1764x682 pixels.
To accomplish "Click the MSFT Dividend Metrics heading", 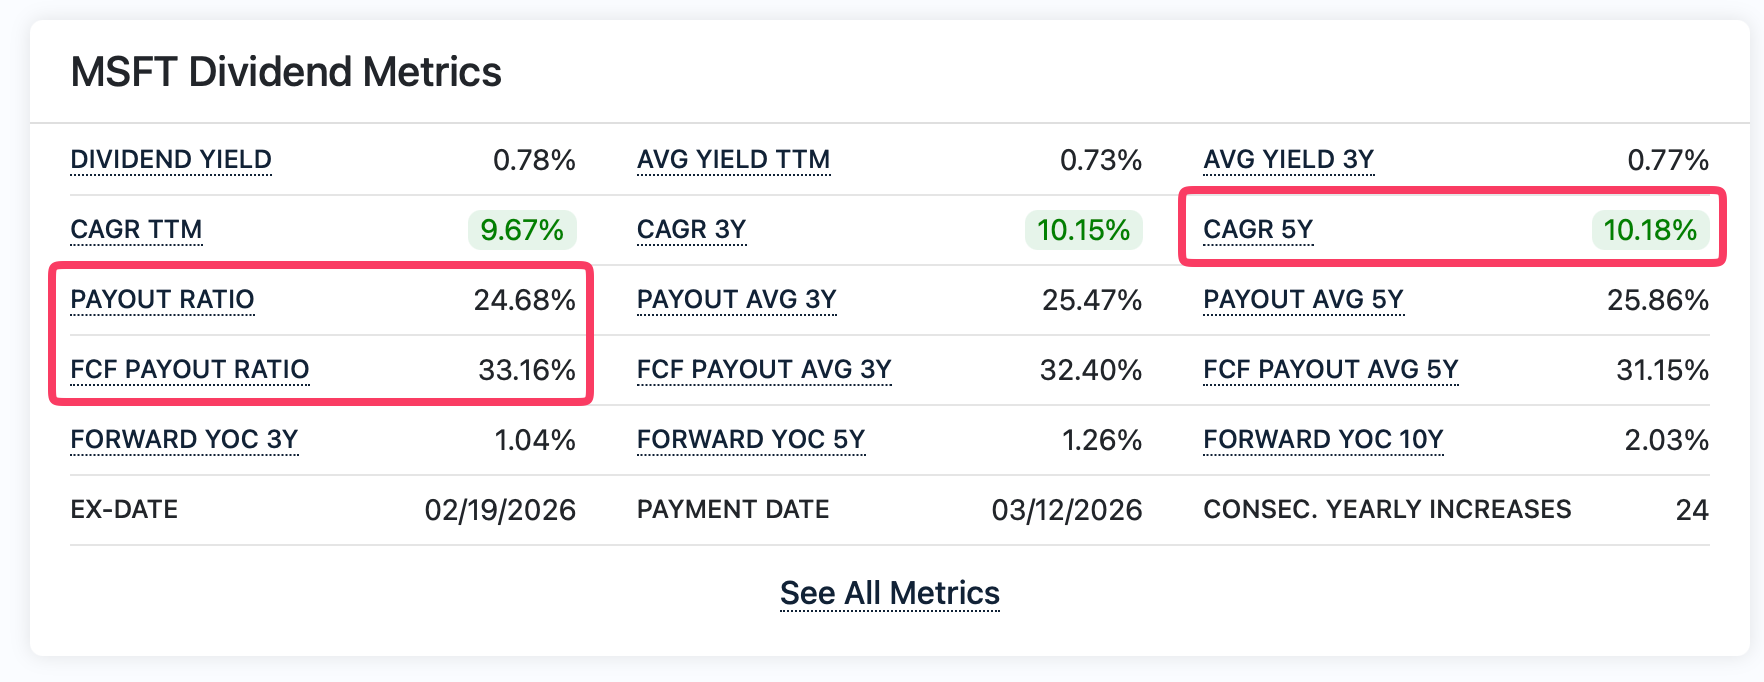I will coord(286,71).
